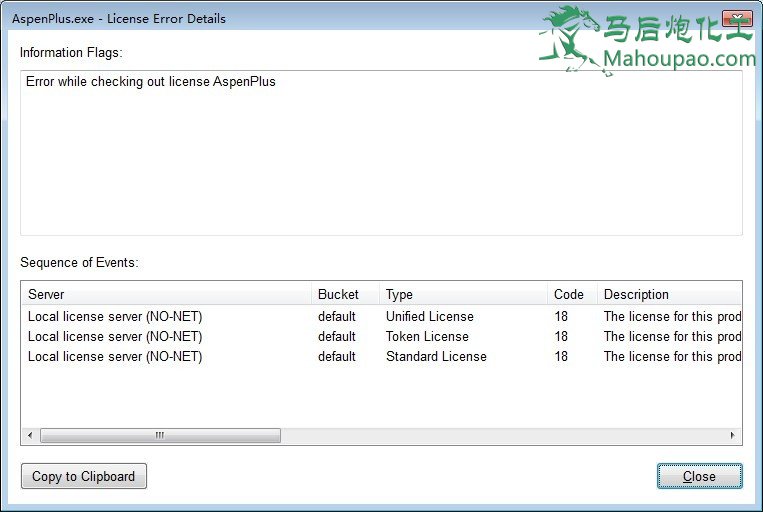Select the Standard License row
This screenshot has height=512, width=763.
click(382, 356)
